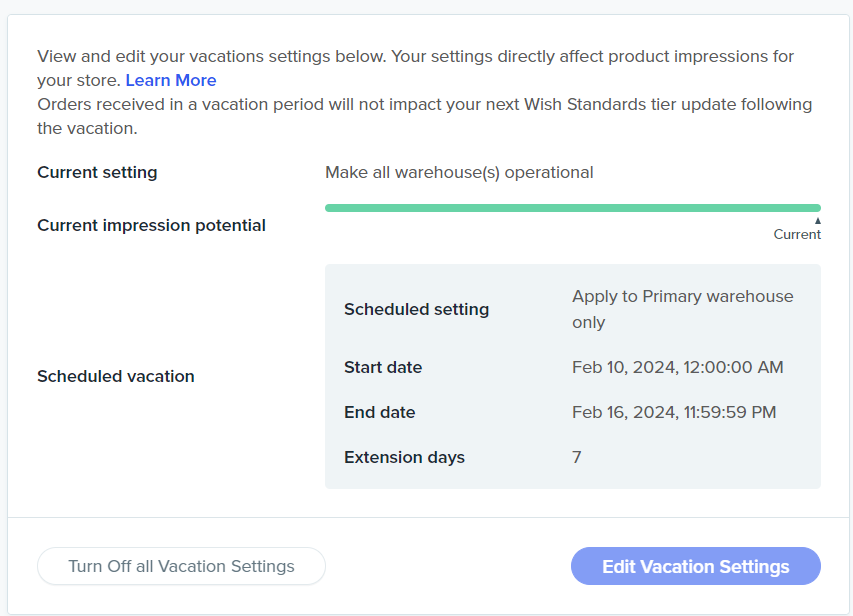Viewport: 853px width, 616px height.
Task: Click the small Current marker triangle
Action: (817, 221)
